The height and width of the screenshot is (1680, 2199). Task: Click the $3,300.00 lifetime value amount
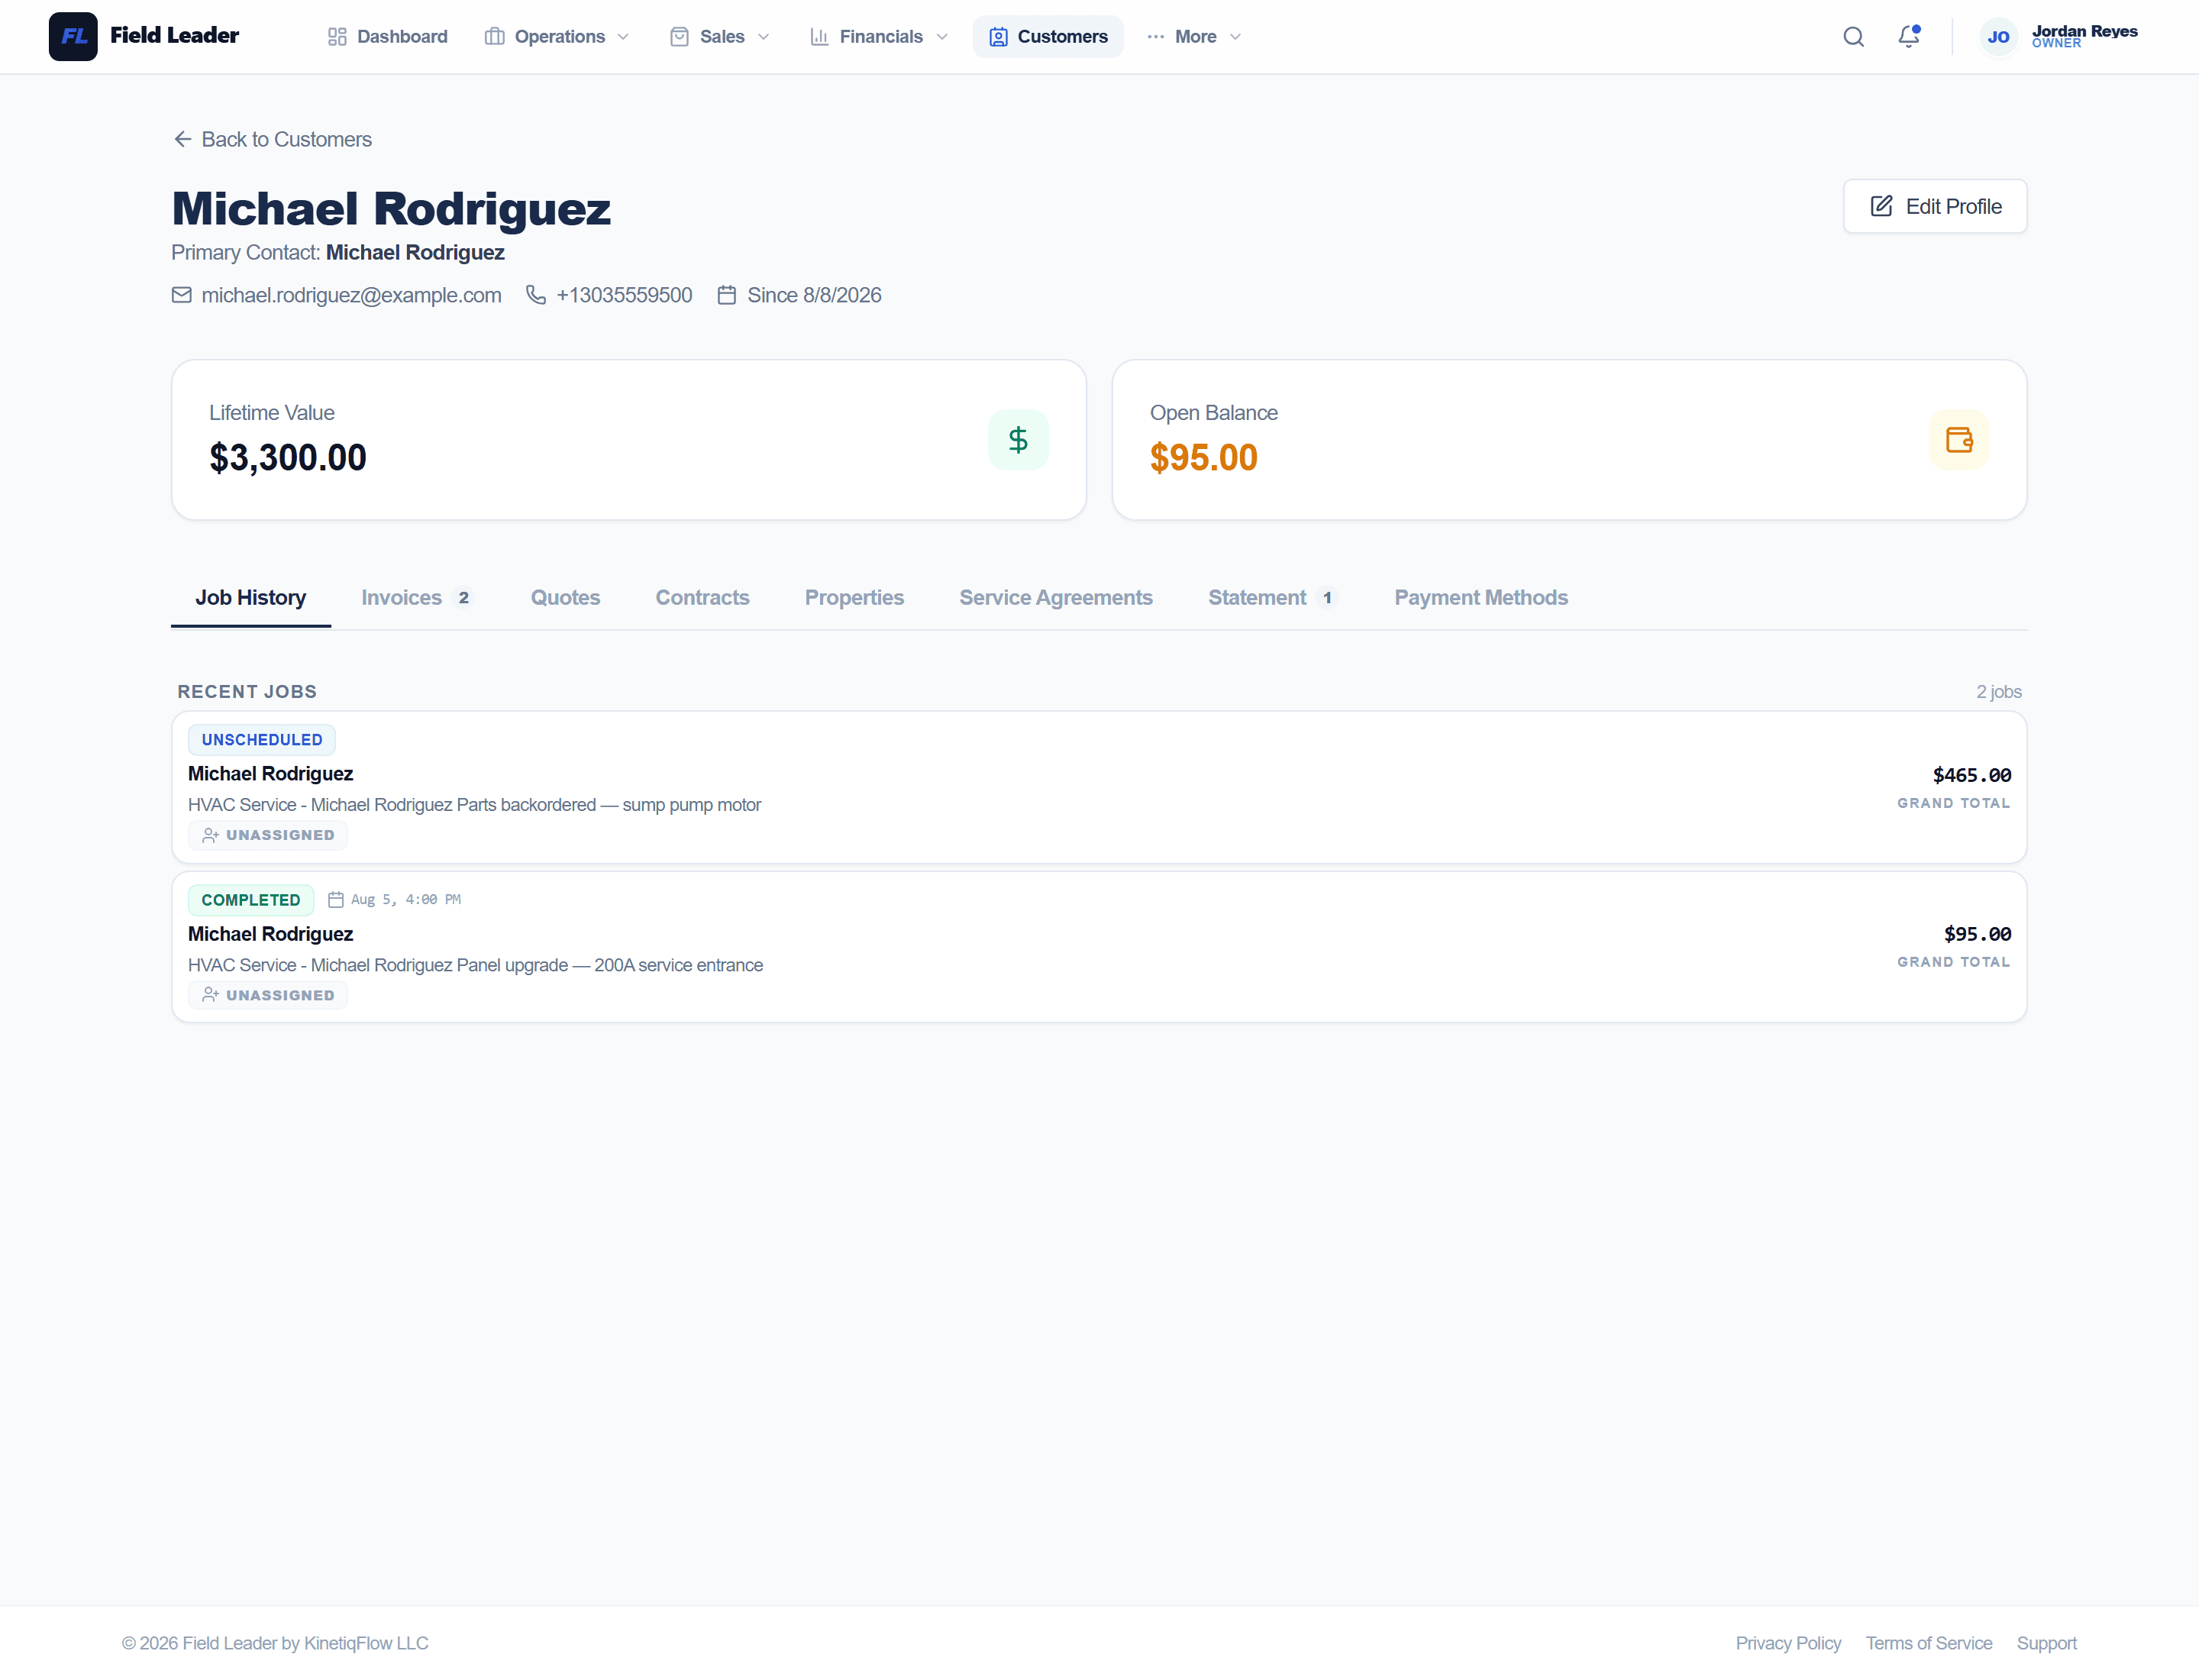[288, 458]
